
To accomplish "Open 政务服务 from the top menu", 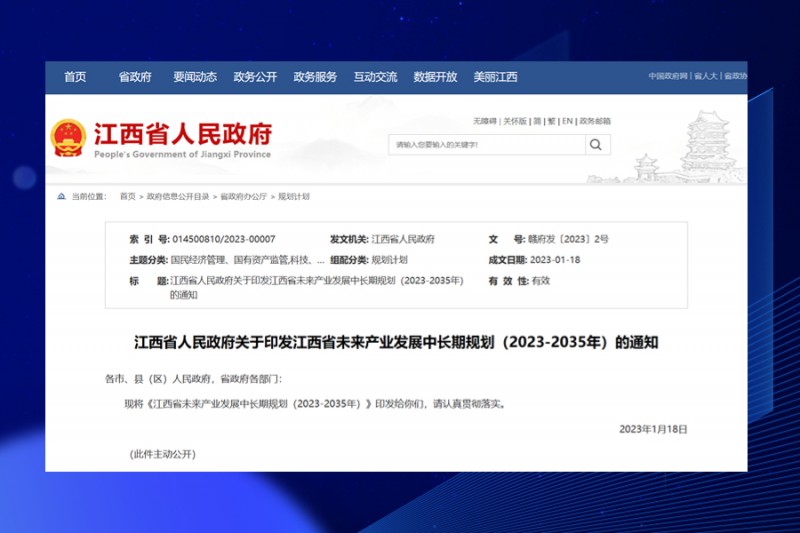I will 315,77.
